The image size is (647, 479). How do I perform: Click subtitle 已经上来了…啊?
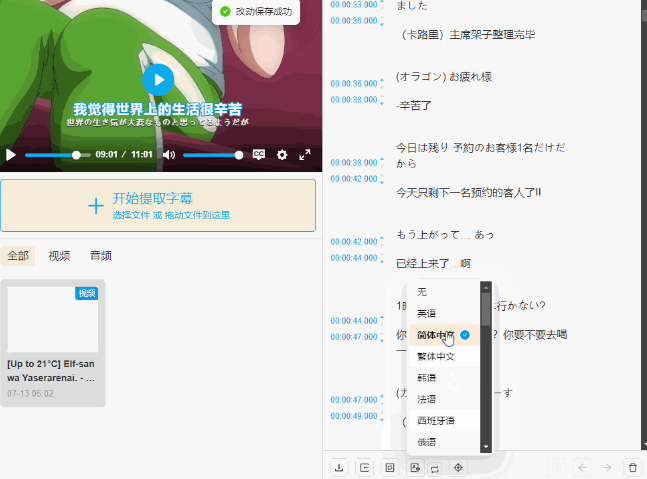click(x=433, y=264)
